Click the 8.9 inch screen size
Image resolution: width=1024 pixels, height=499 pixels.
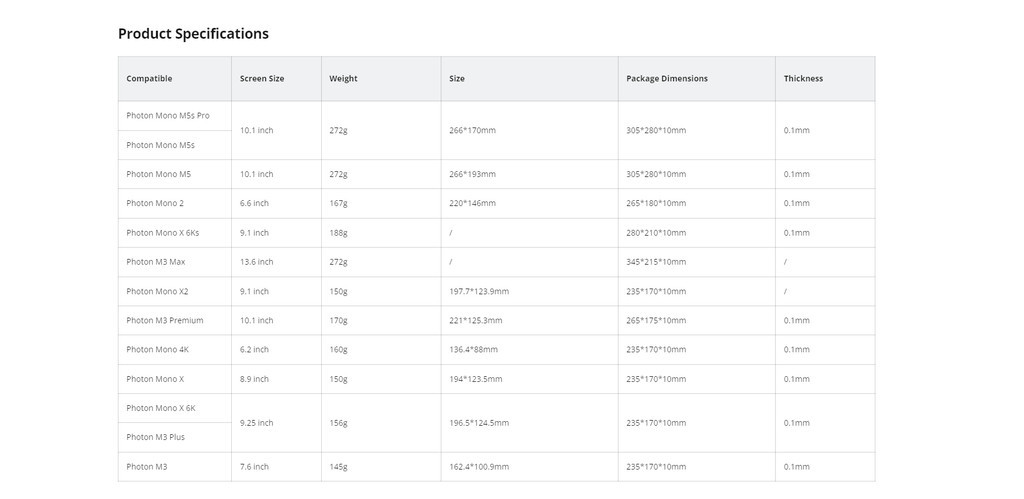pos(254,379)
